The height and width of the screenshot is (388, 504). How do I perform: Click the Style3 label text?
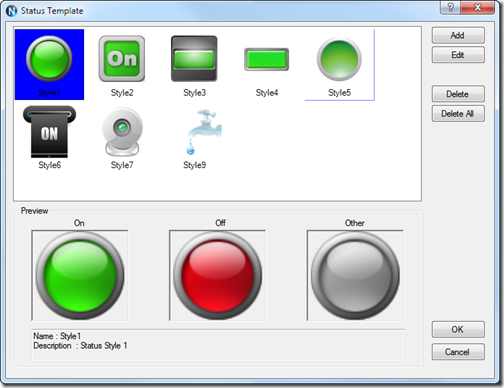(x=194, y=92)
